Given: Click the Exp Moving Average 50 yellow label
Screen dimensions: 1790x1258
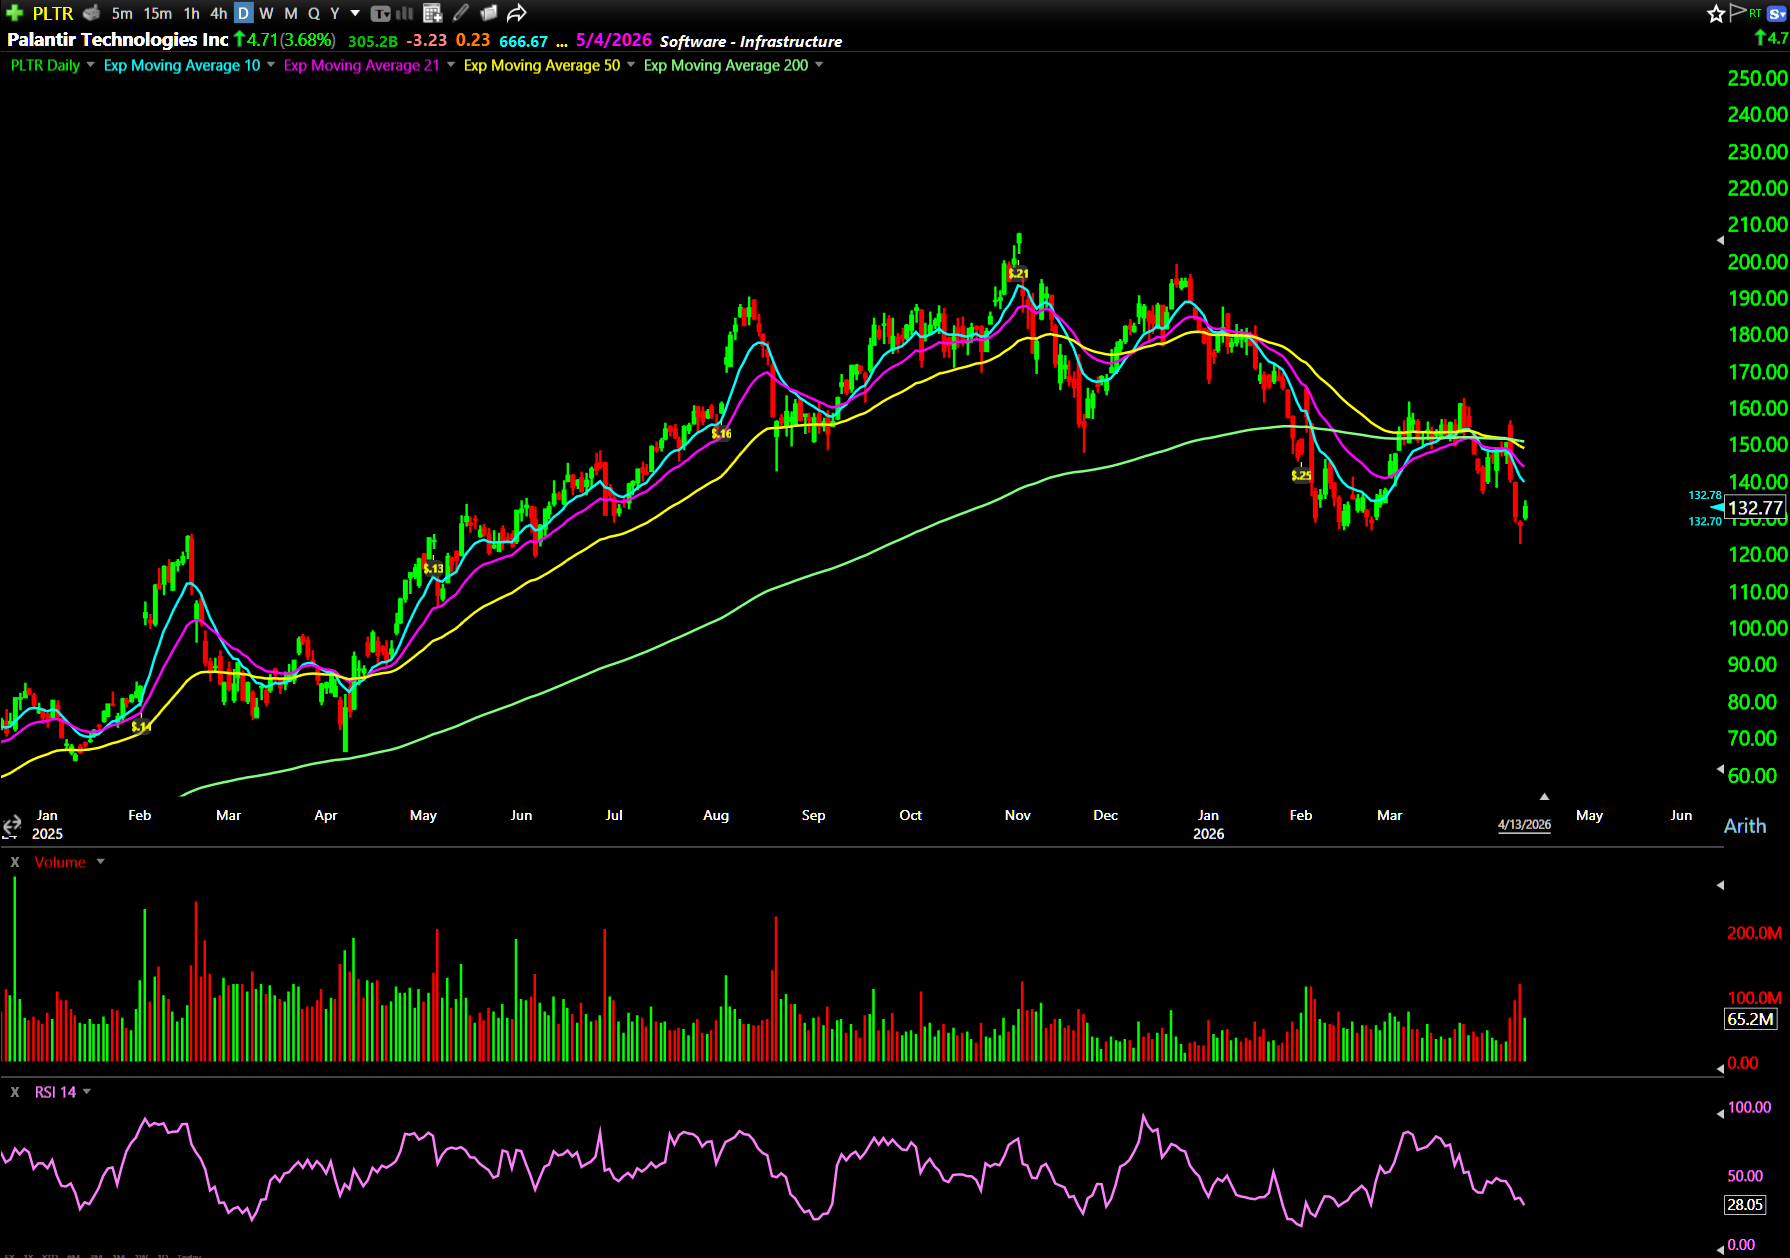Looking at the screenshot, I should (541, 65).
